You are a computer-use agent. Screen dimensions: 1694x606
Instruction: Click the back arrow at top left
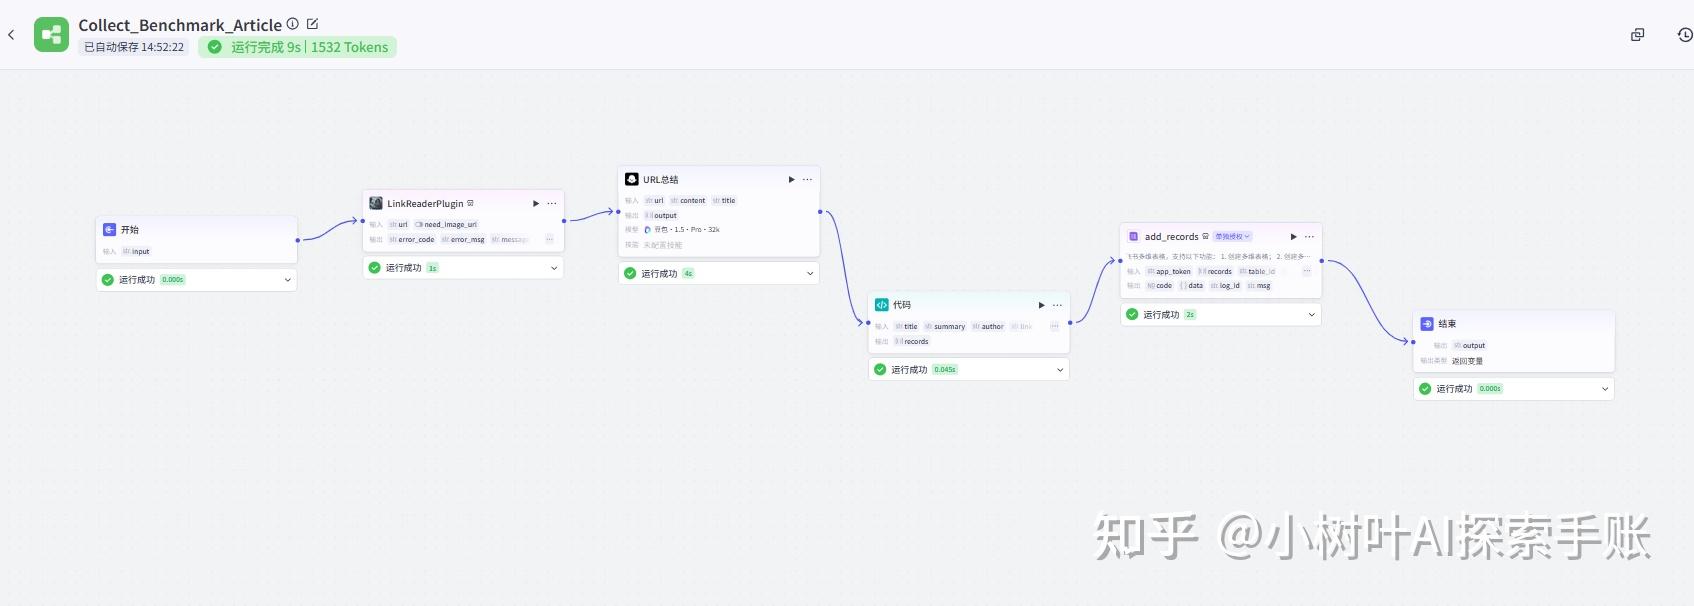tap(11, 35)
